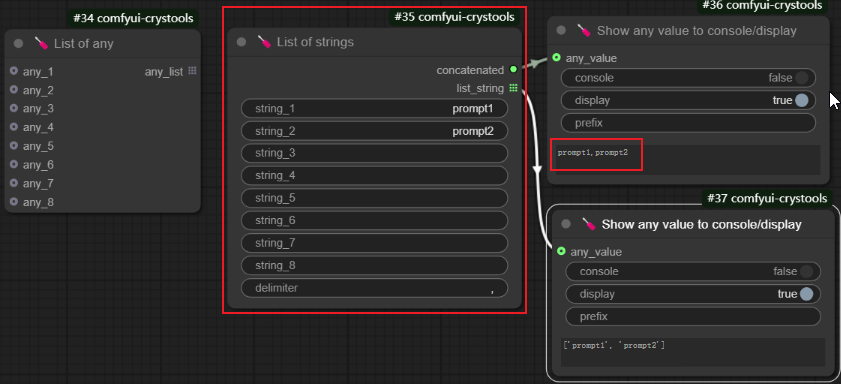Click the ['prompt1', 'prompt2'] output text box

coord(693,352)
